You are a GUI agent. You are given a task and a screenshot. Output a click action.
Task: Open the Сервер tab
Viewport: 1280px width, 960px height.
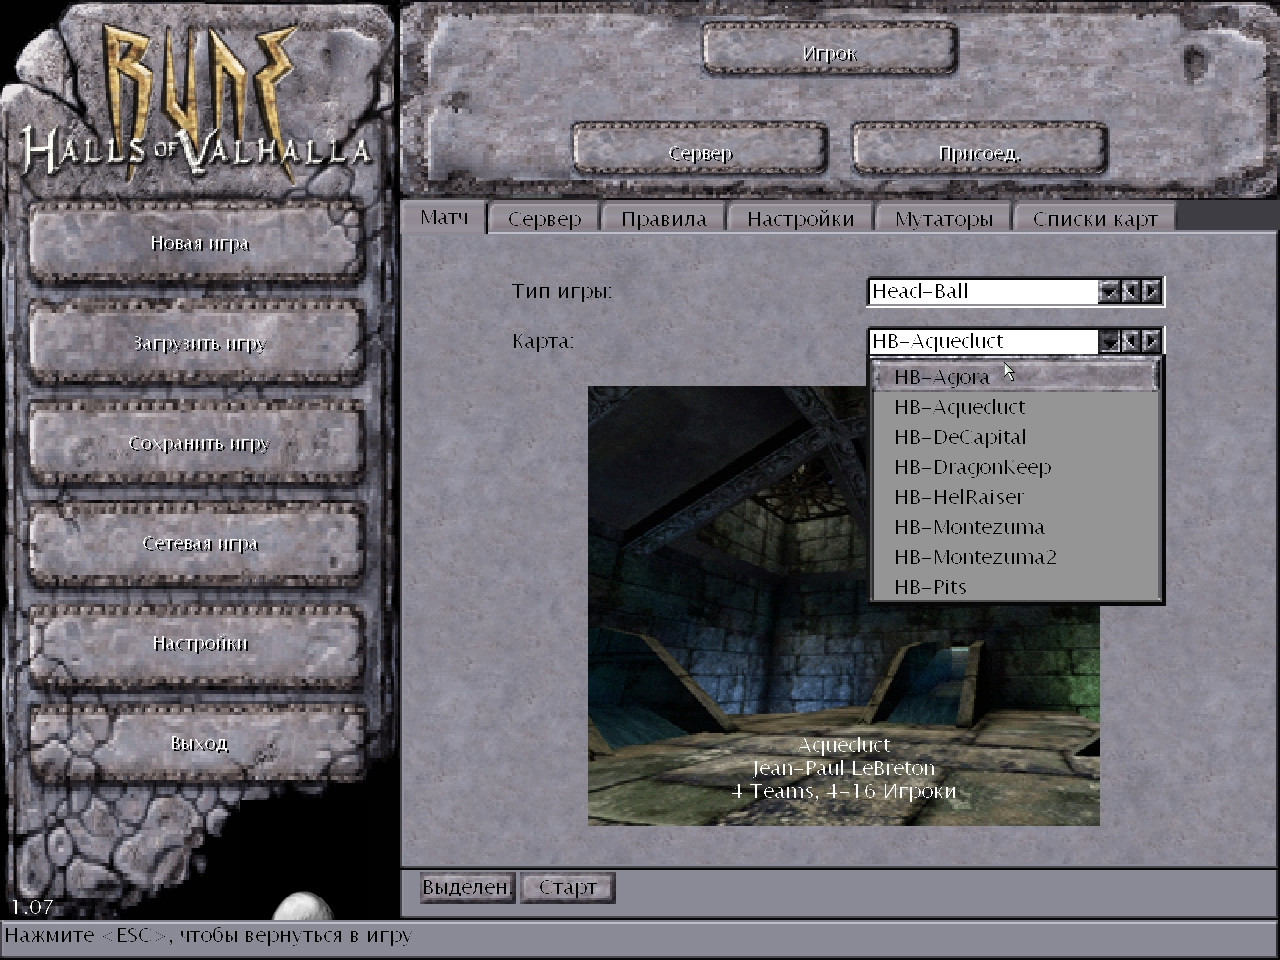point(544,219)
